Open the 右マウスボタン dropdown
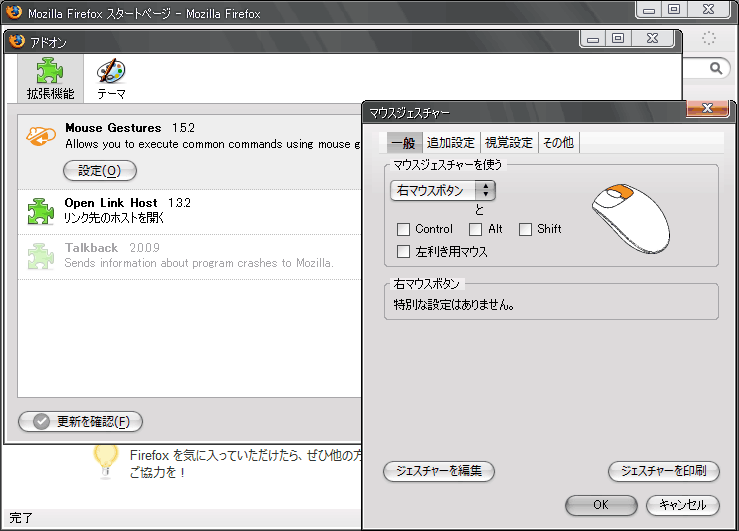The image size is (739, 531). (x=443, y=190)
